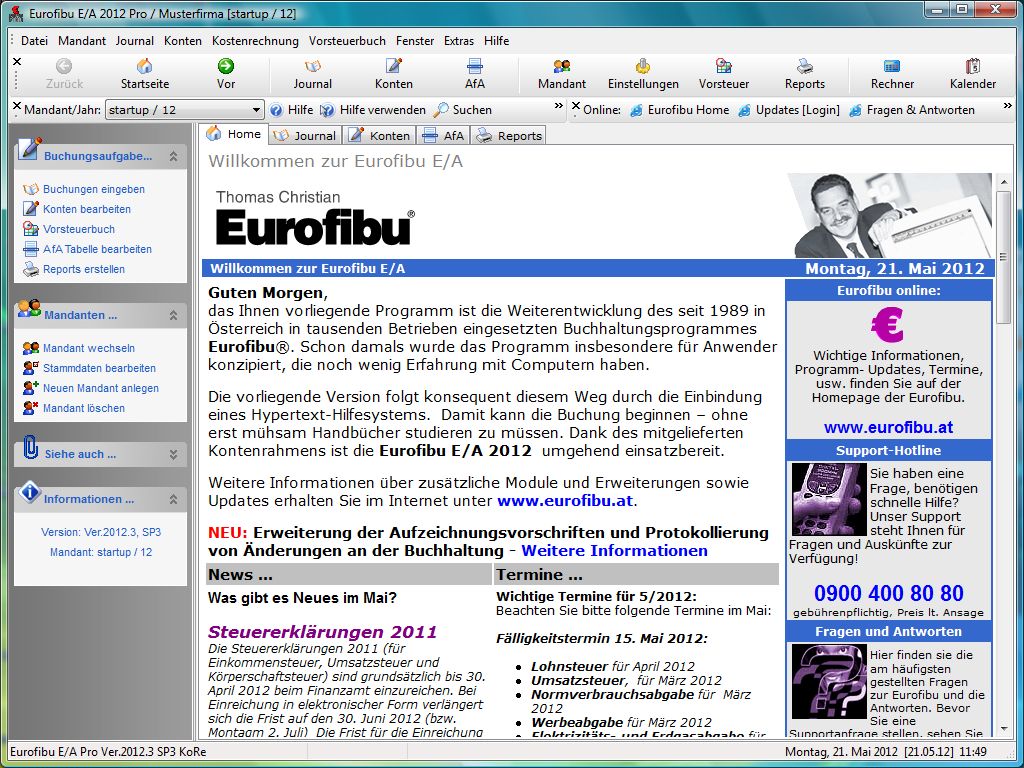1024x768 pixels.
Task: Click the Support-Hotline phone image
Action: point(829,499)
